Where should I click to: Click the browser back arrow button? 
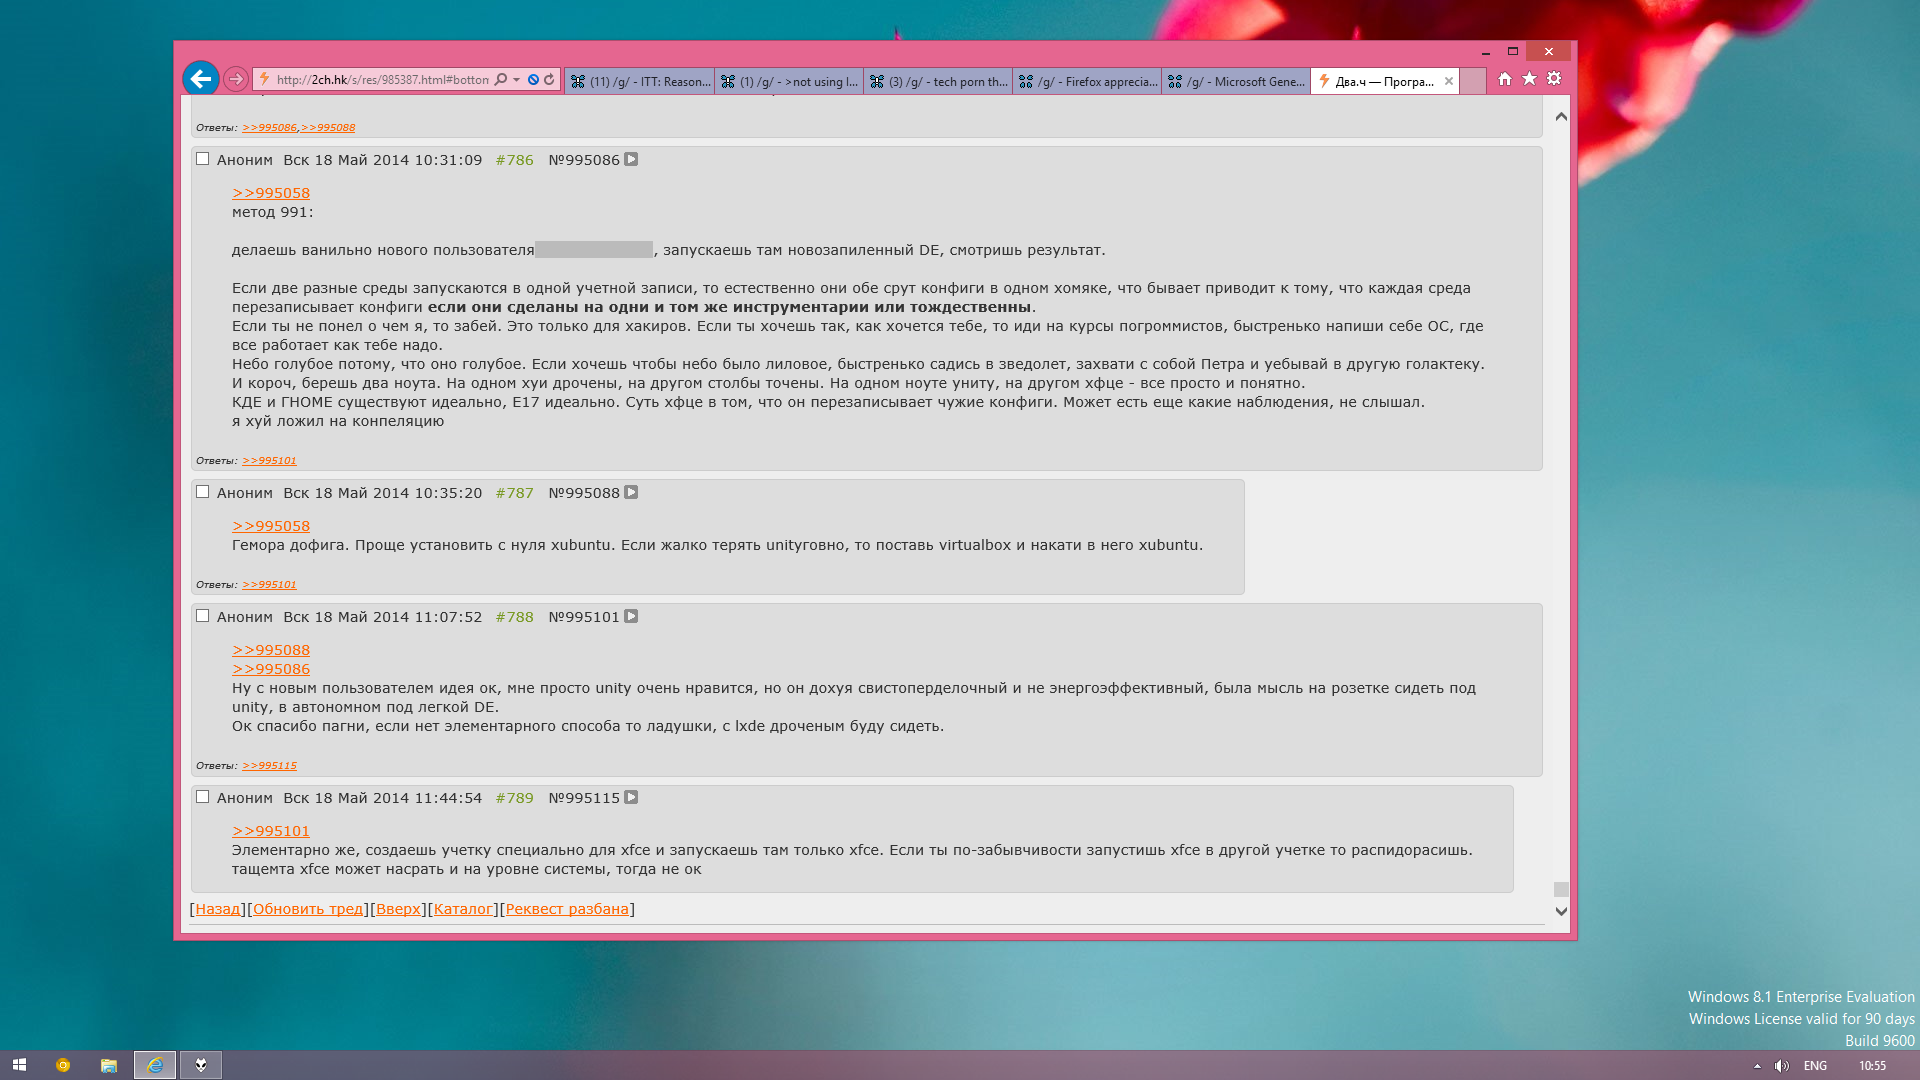(201, 79)
